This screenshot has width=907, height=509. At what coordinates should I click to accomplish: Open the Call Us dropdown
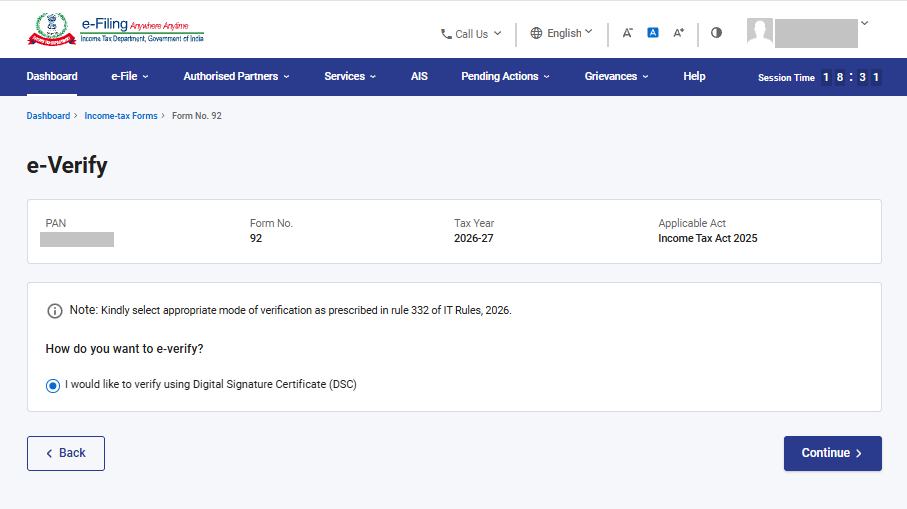(x=471, y=34)
